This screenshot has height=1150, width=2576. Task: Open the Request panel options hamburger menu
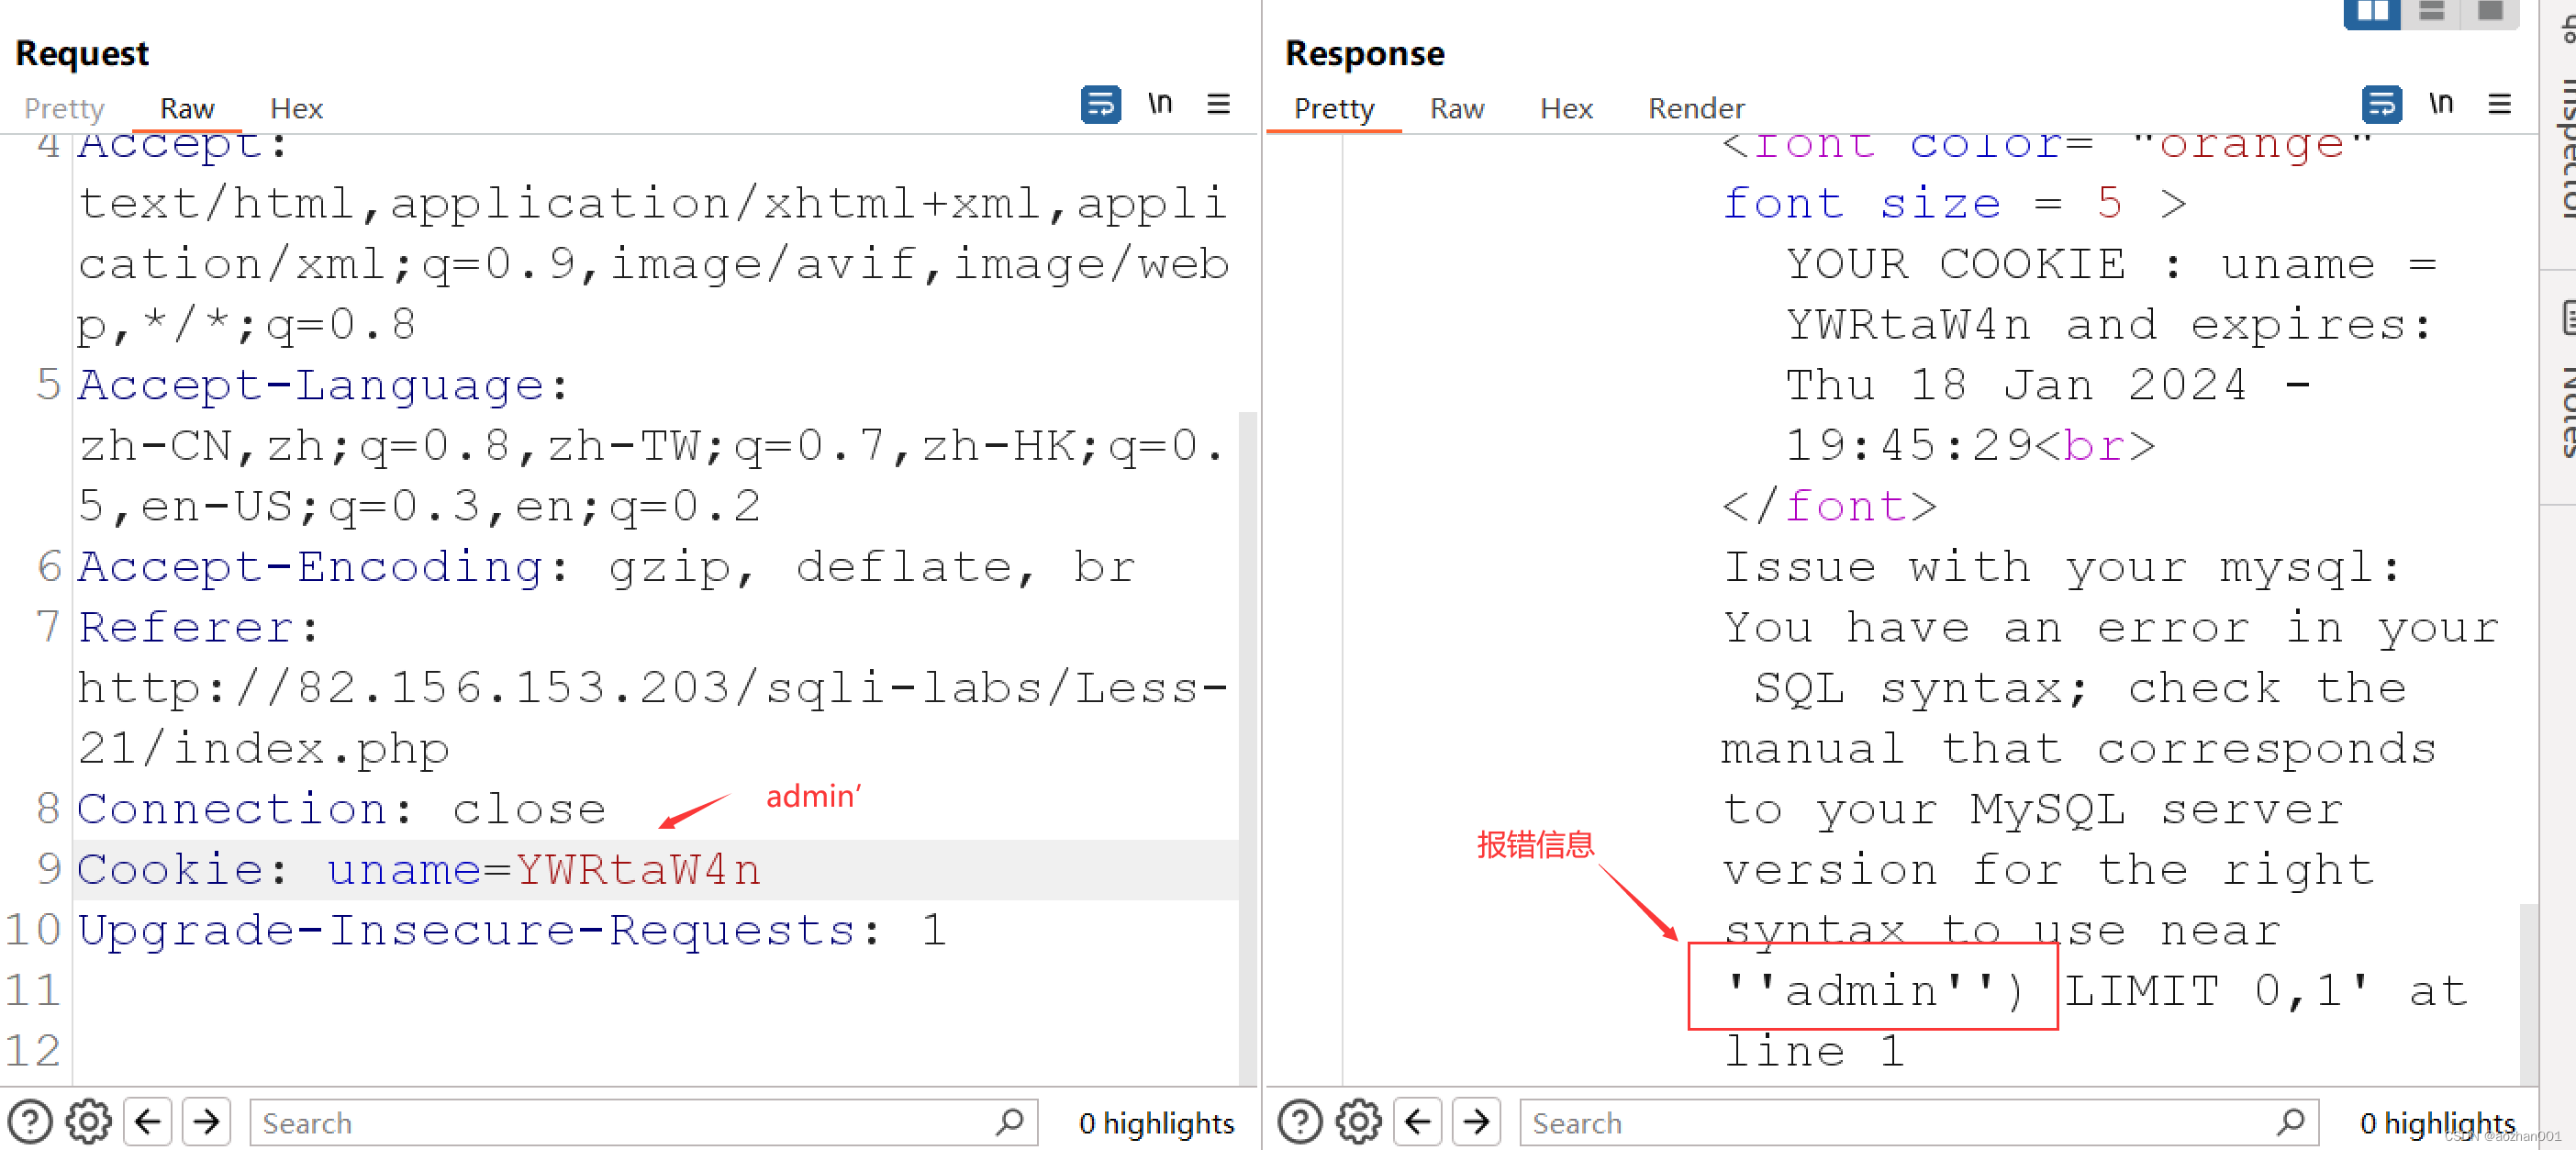(x=1219, y=104)
